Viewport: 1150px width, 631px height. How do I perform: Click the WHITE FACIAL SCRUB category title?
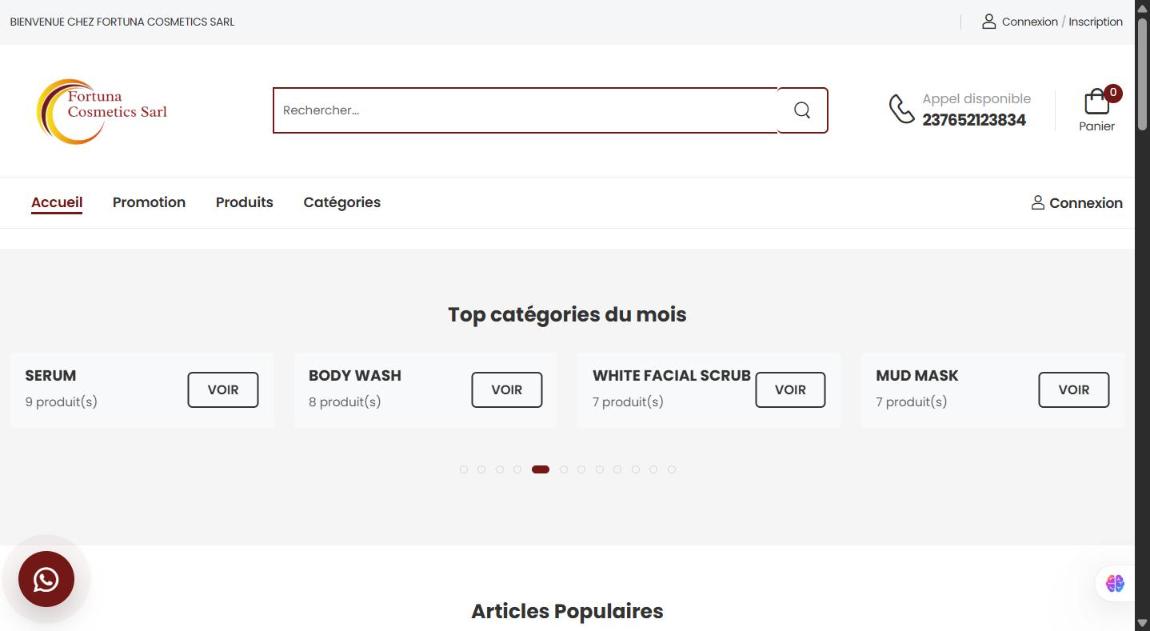672,376
